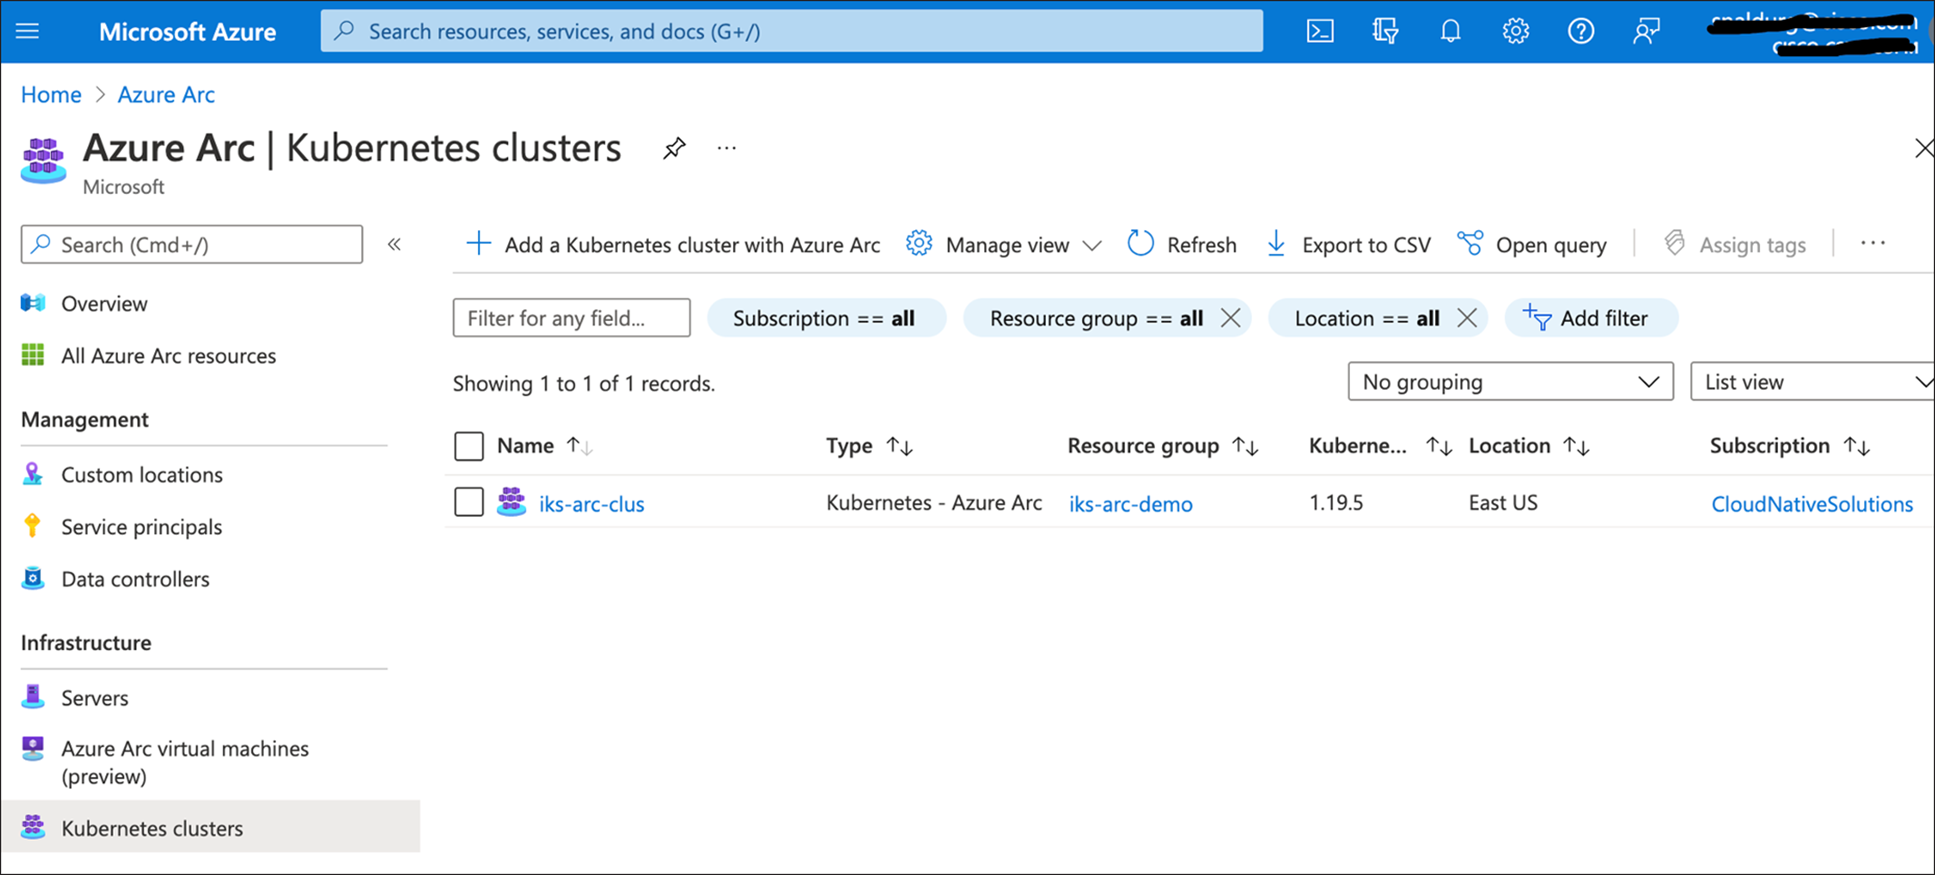
Task: Open toolbar overflow ellipsis menu
Action: [x=1873, y=244]
